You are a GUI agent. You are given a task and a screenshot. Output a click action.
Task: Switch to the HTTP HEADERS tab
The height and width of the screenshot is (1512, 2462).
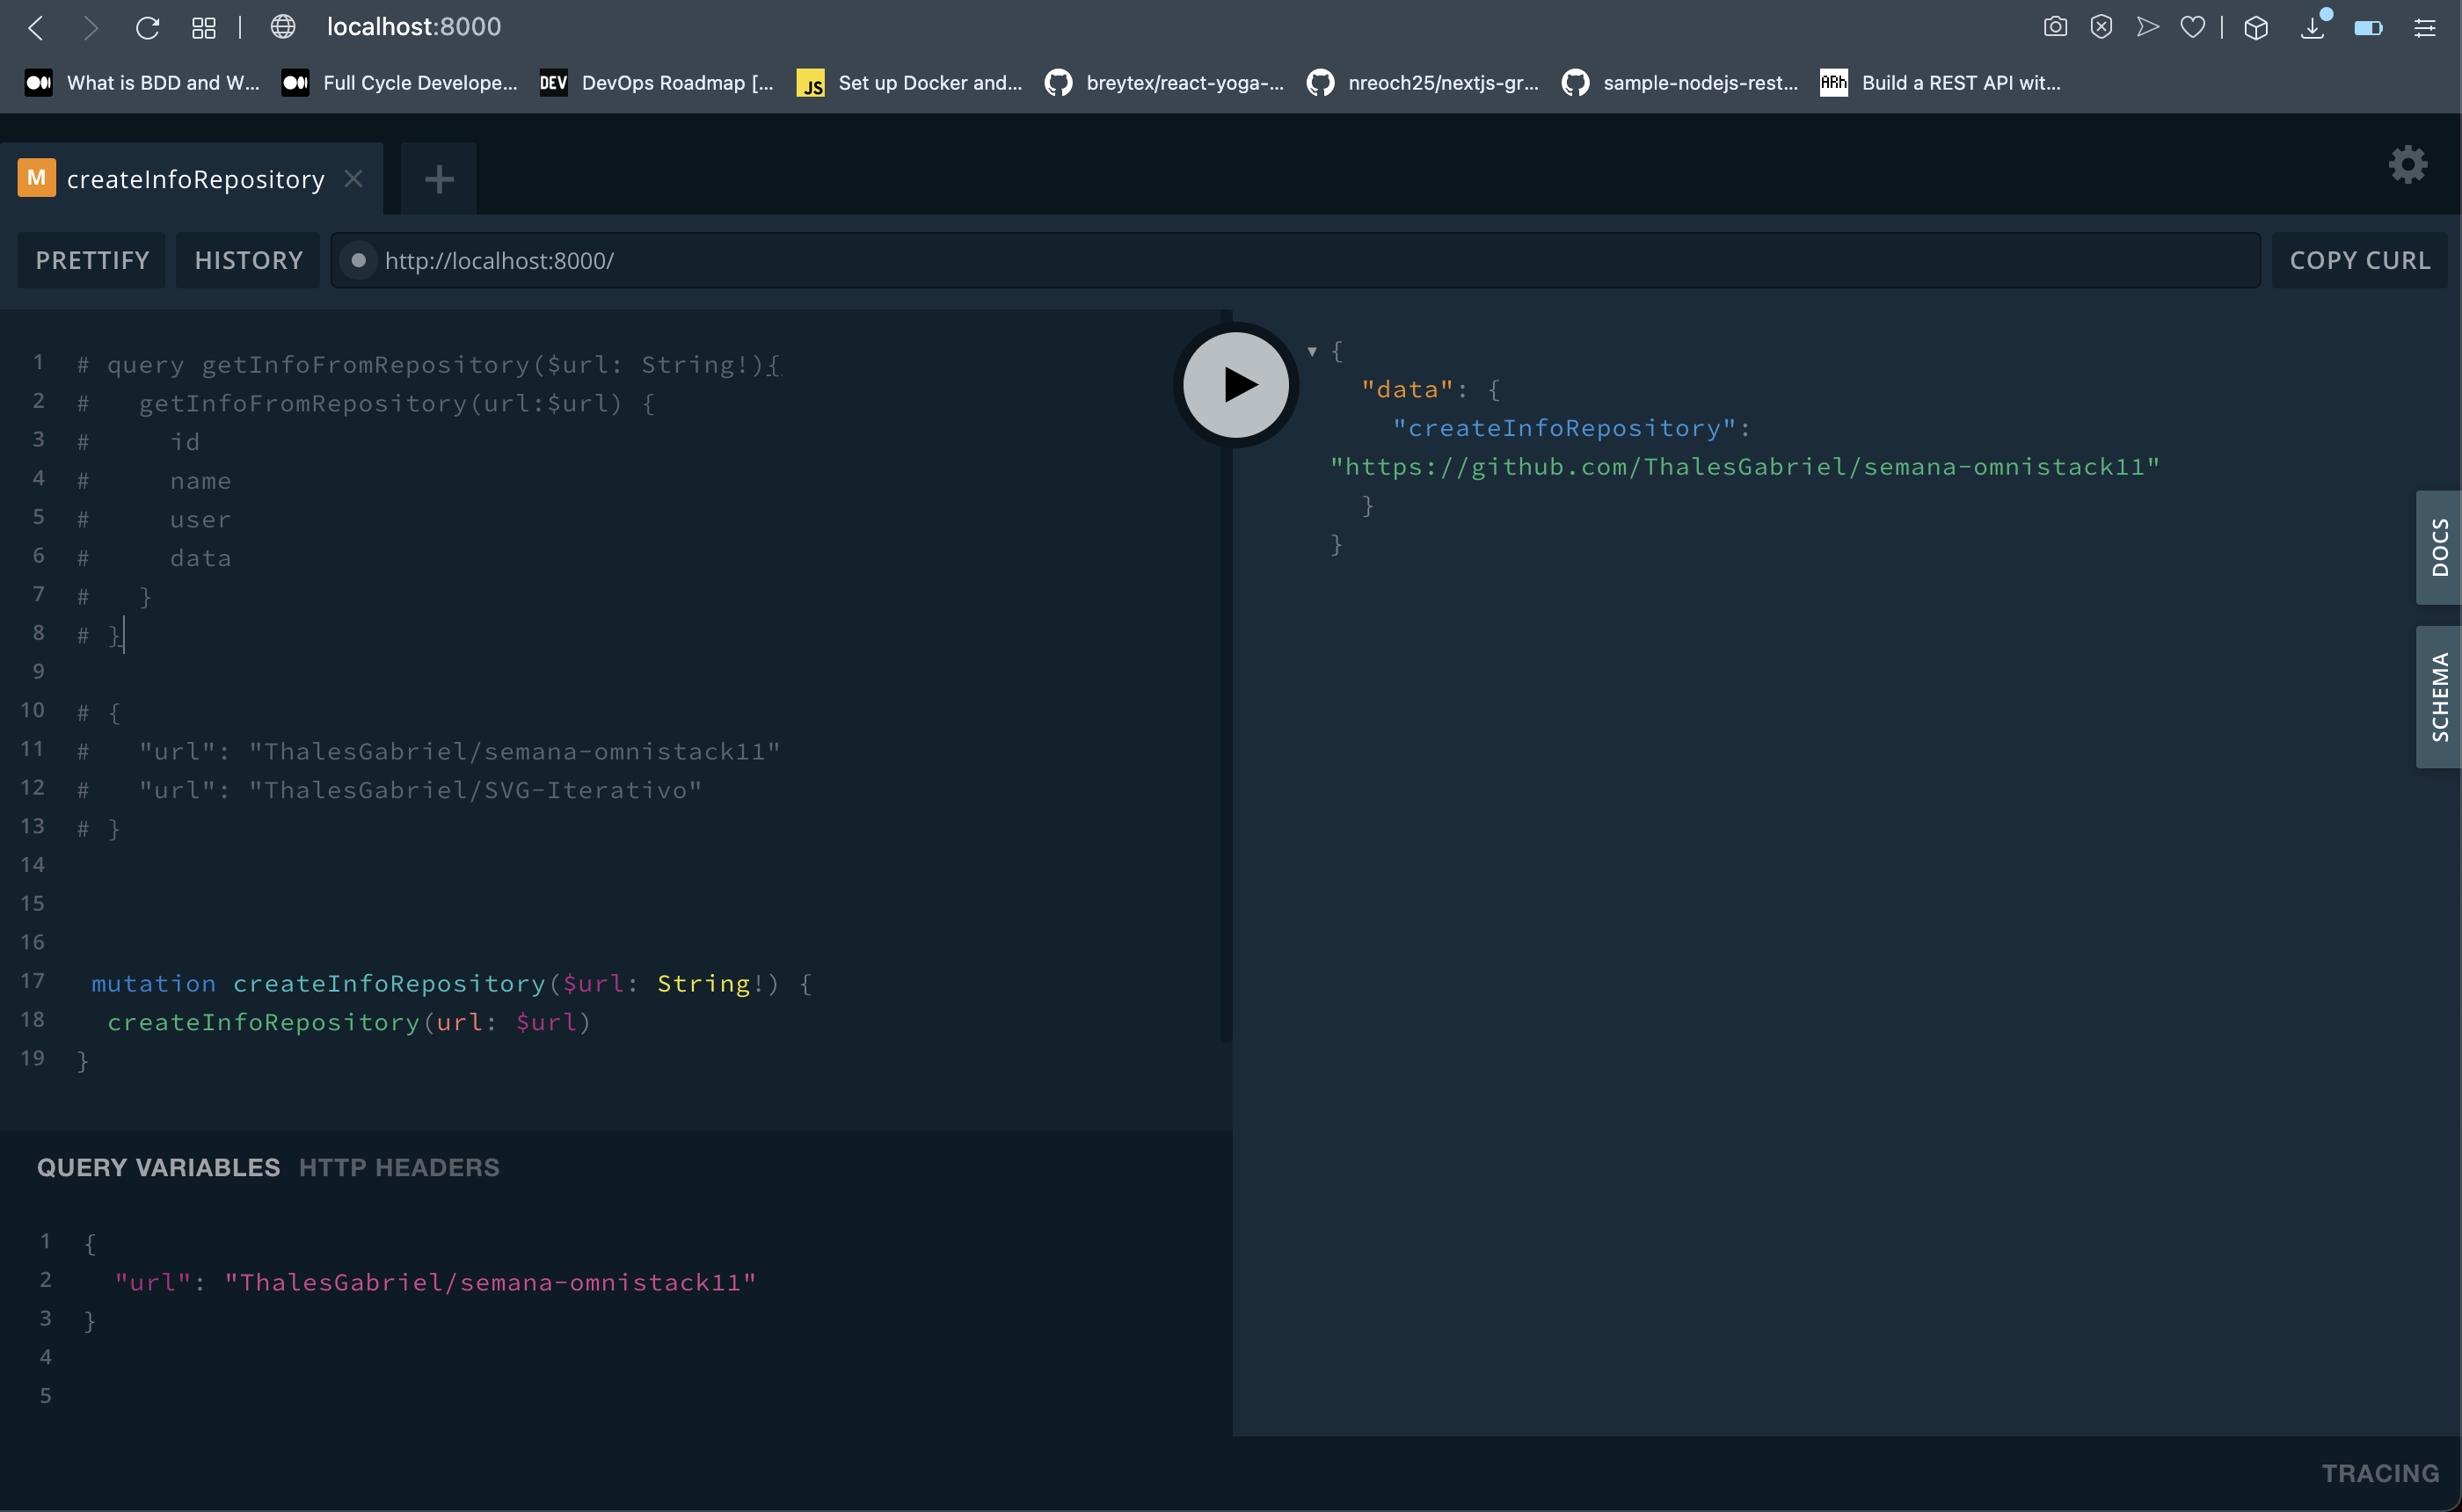(399, 1167)
